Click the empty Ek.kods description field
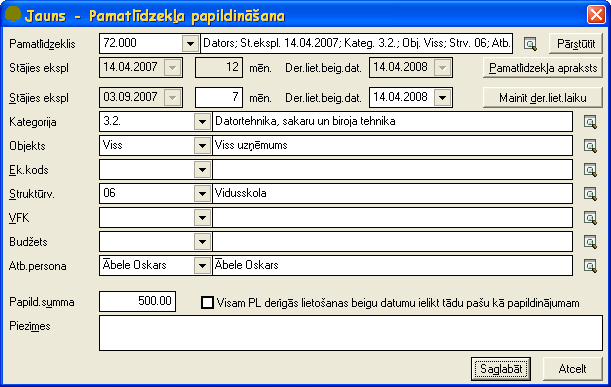Screen dimensions: 611x387 (x=392, y=170)
